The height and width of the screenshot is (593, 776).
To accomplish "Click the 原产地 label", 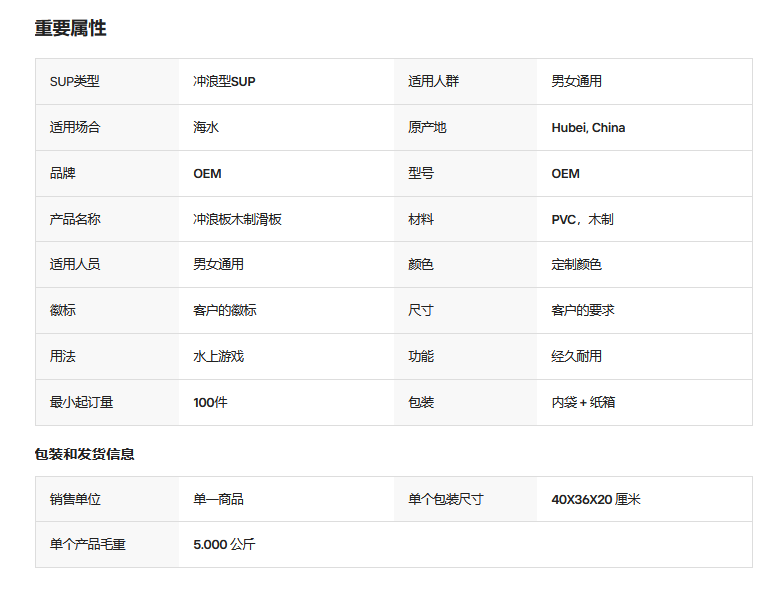I will (427, 128).
